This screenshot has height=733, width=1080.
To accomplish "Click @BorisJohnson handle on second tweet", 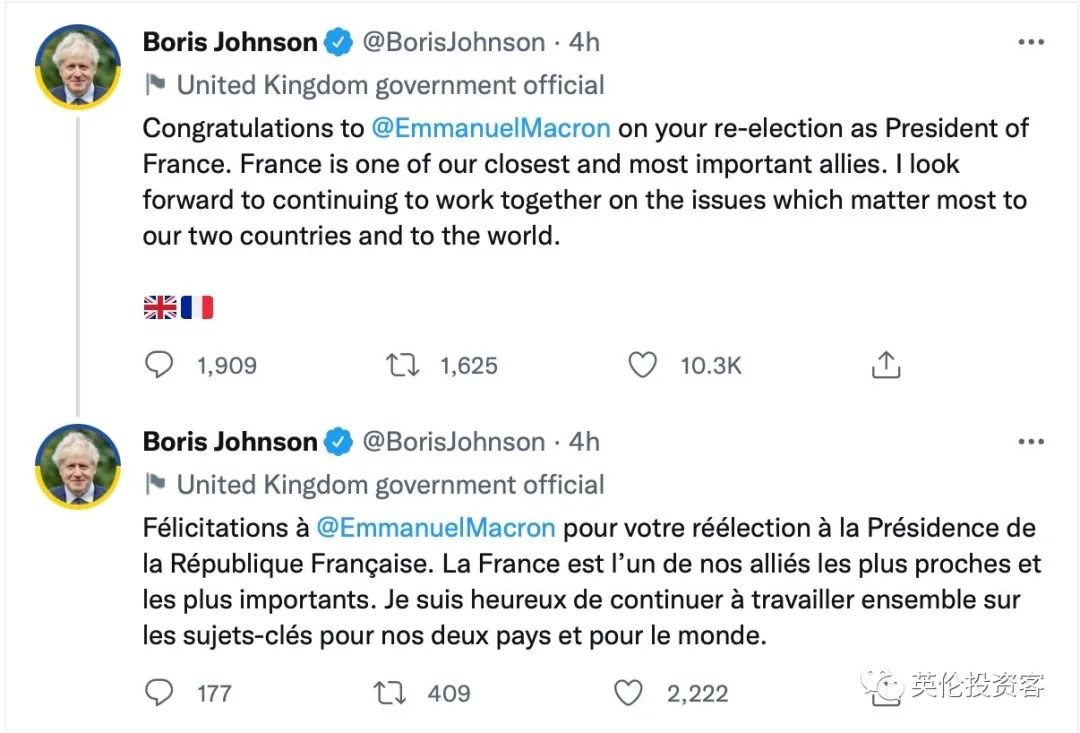I will tap(453, 442).
